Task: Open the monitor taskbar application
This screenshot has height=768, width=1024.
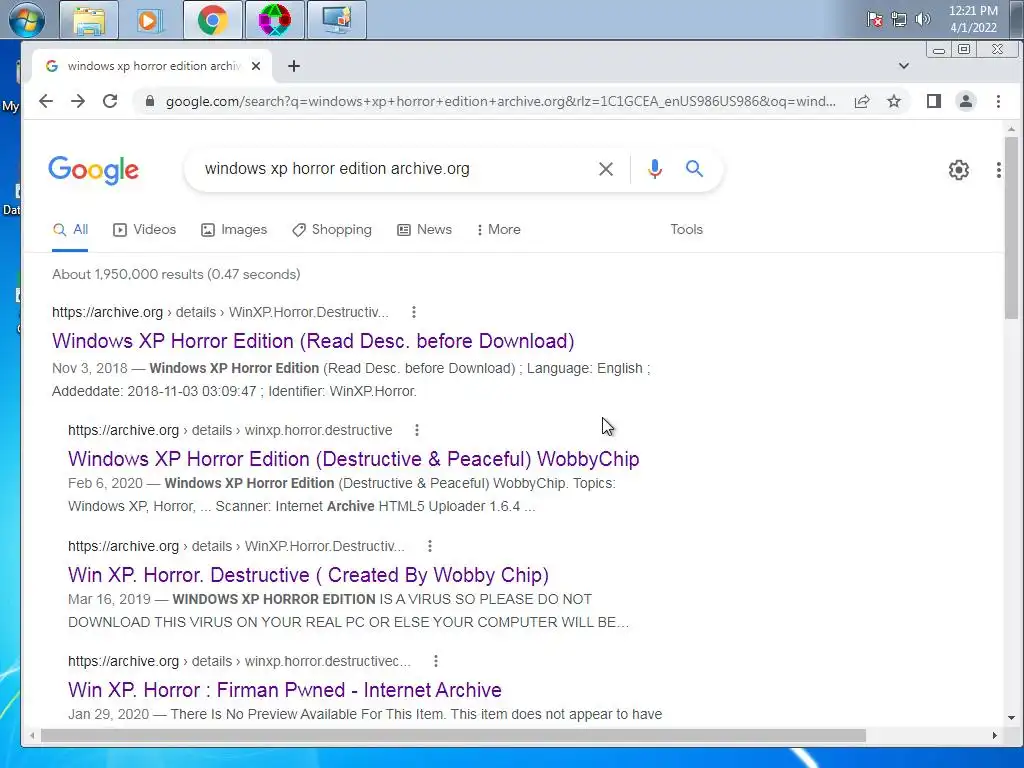Action: coord(336,20)
